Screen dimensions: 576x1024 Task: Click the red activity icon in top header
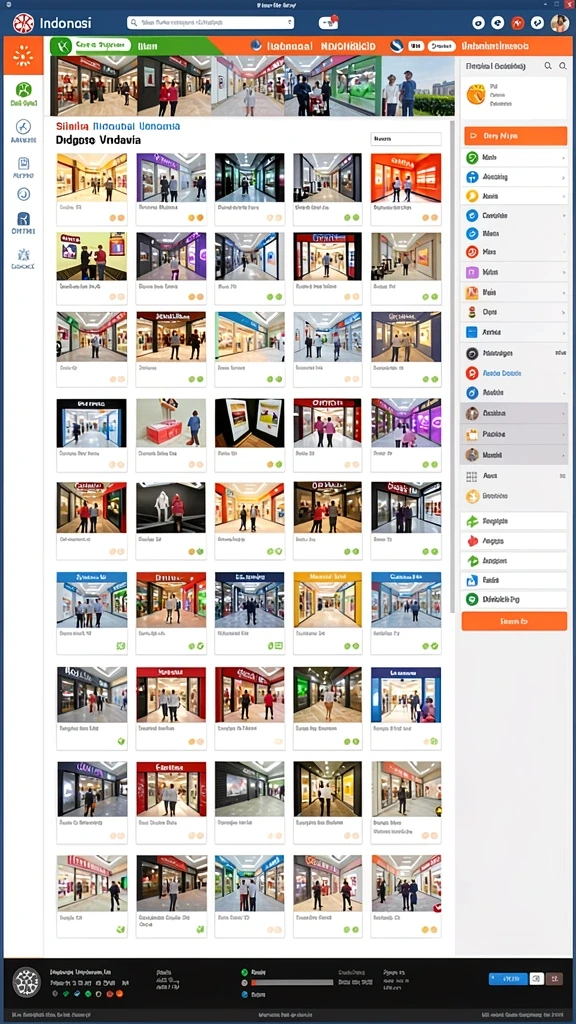tap(517, 23)
